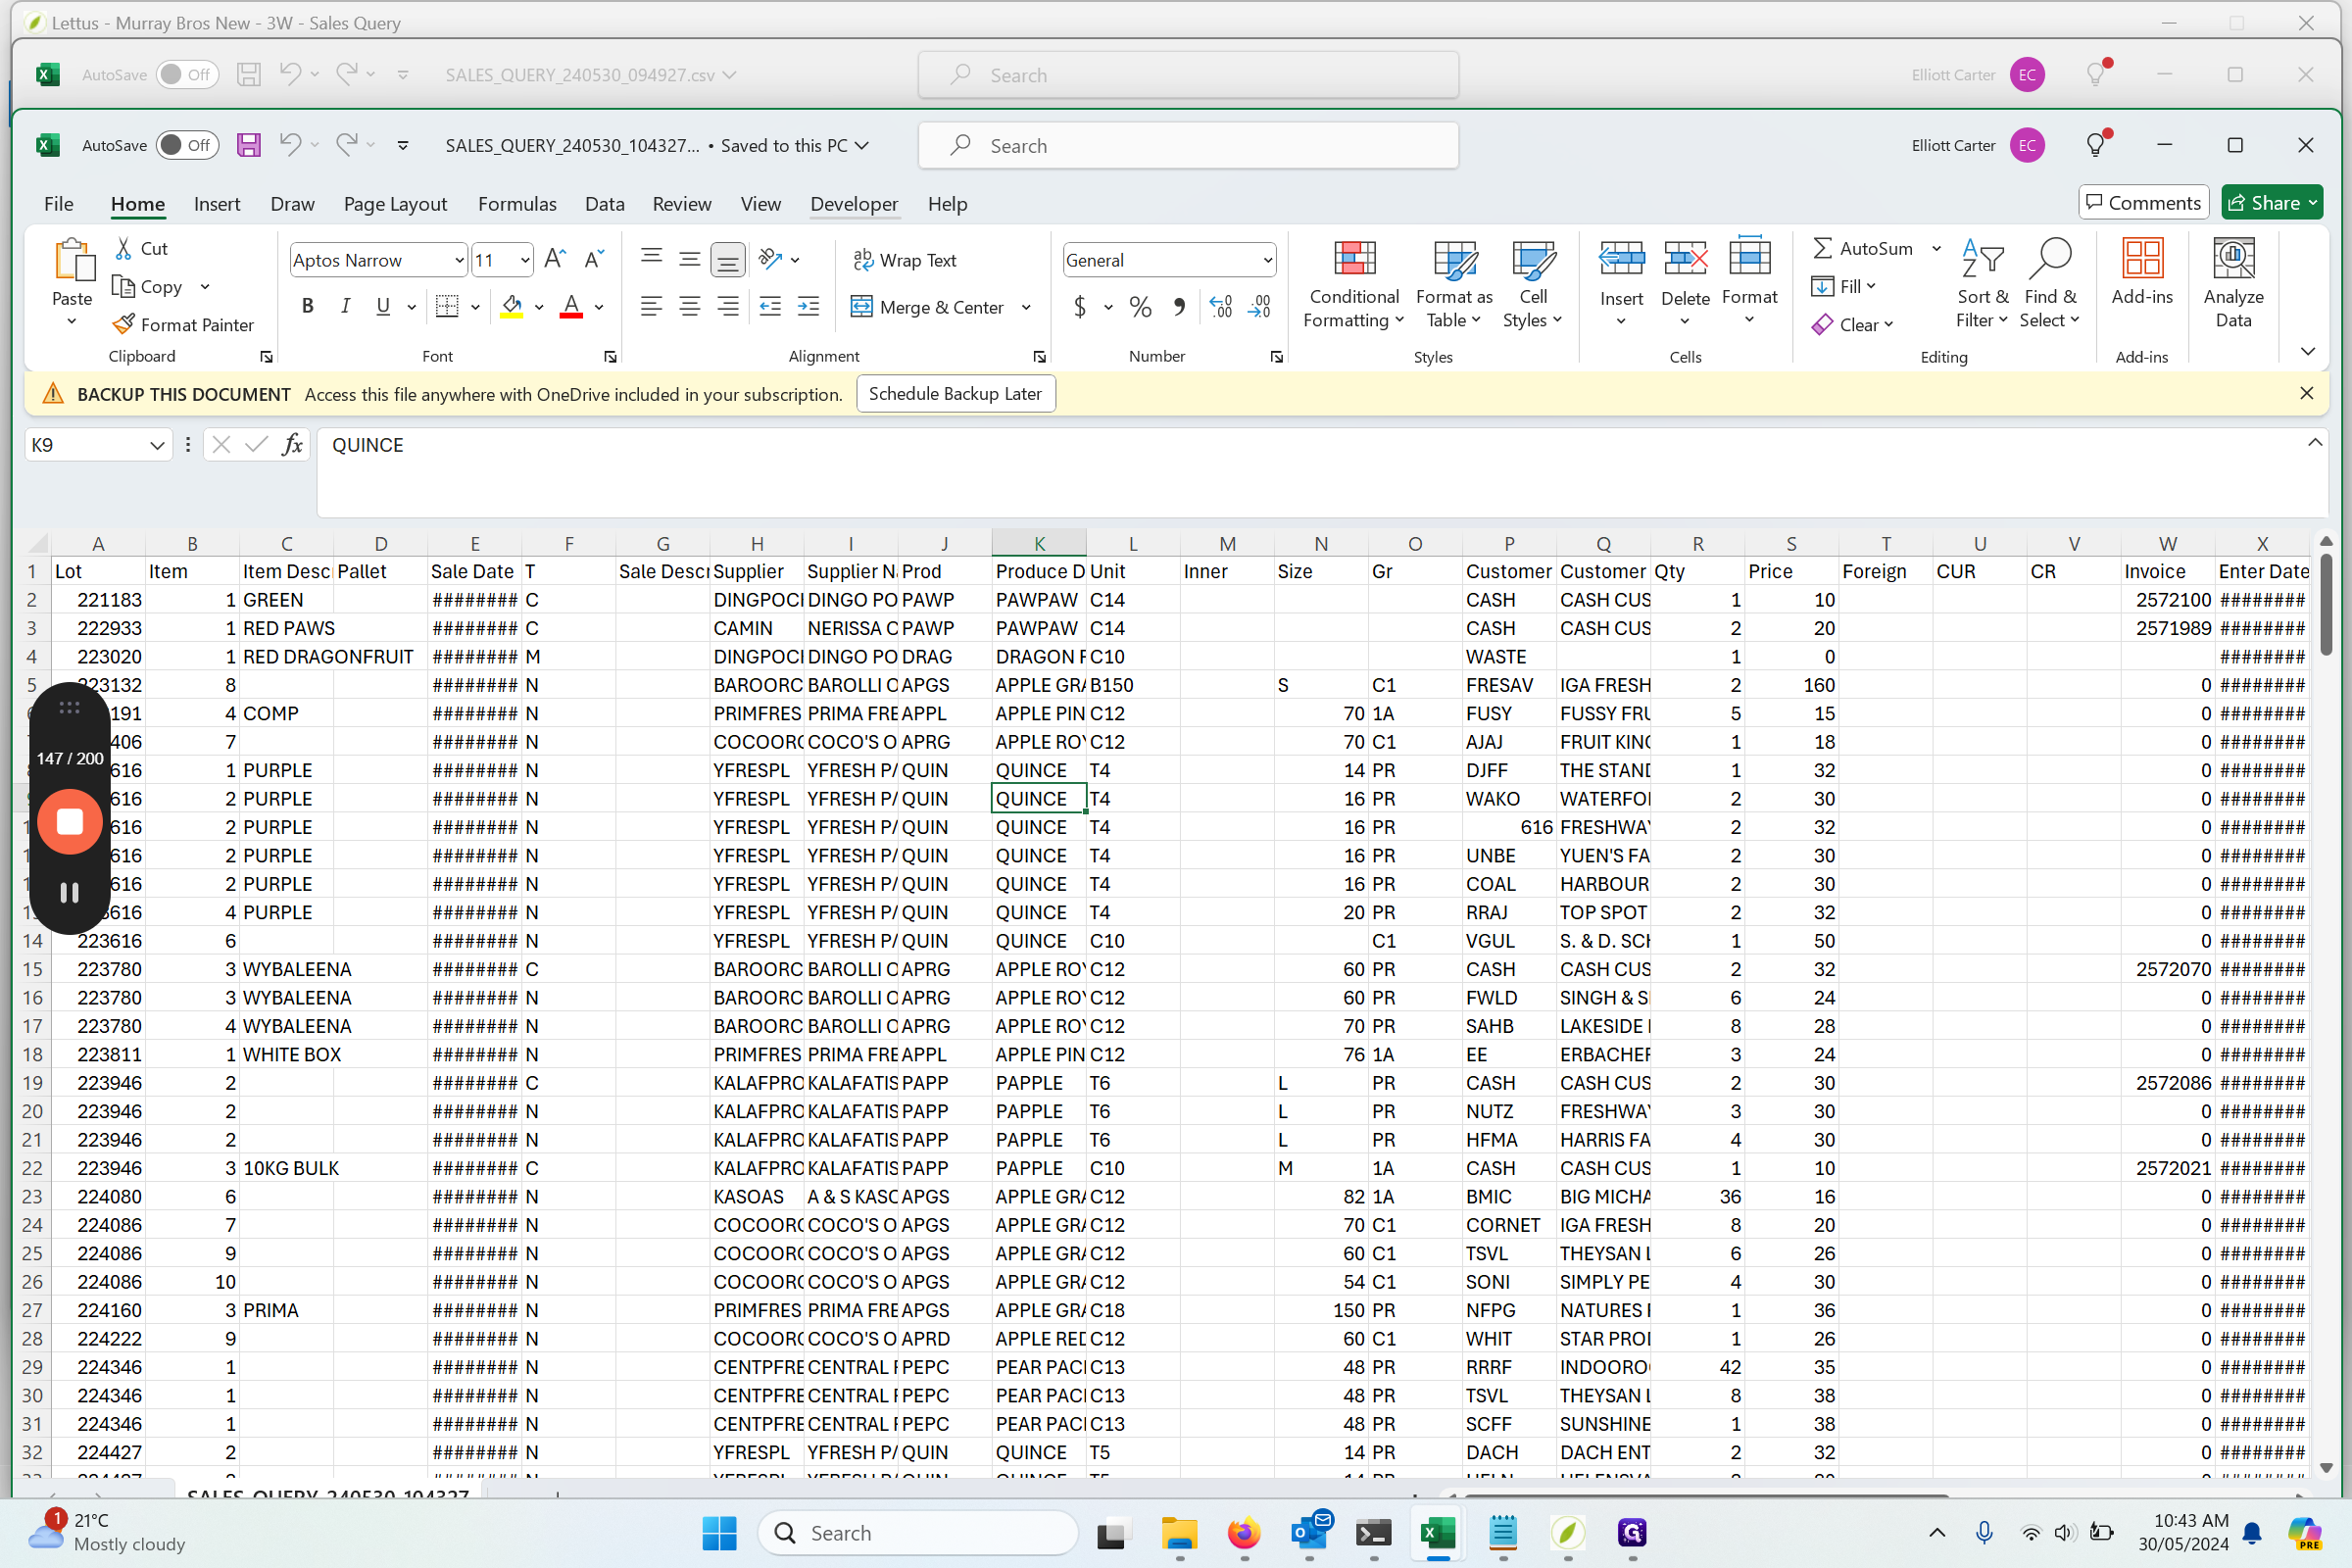Click the Save disk icon

pos(248,145)
